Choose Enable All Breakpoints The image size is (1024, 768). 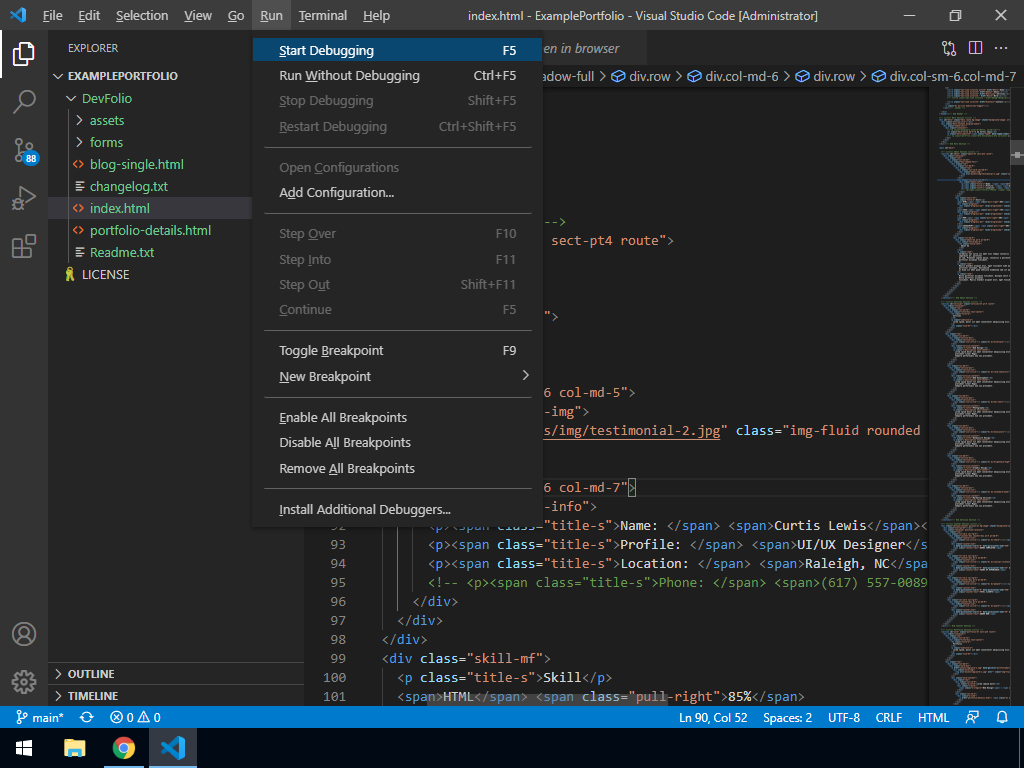tap(343, 417)
